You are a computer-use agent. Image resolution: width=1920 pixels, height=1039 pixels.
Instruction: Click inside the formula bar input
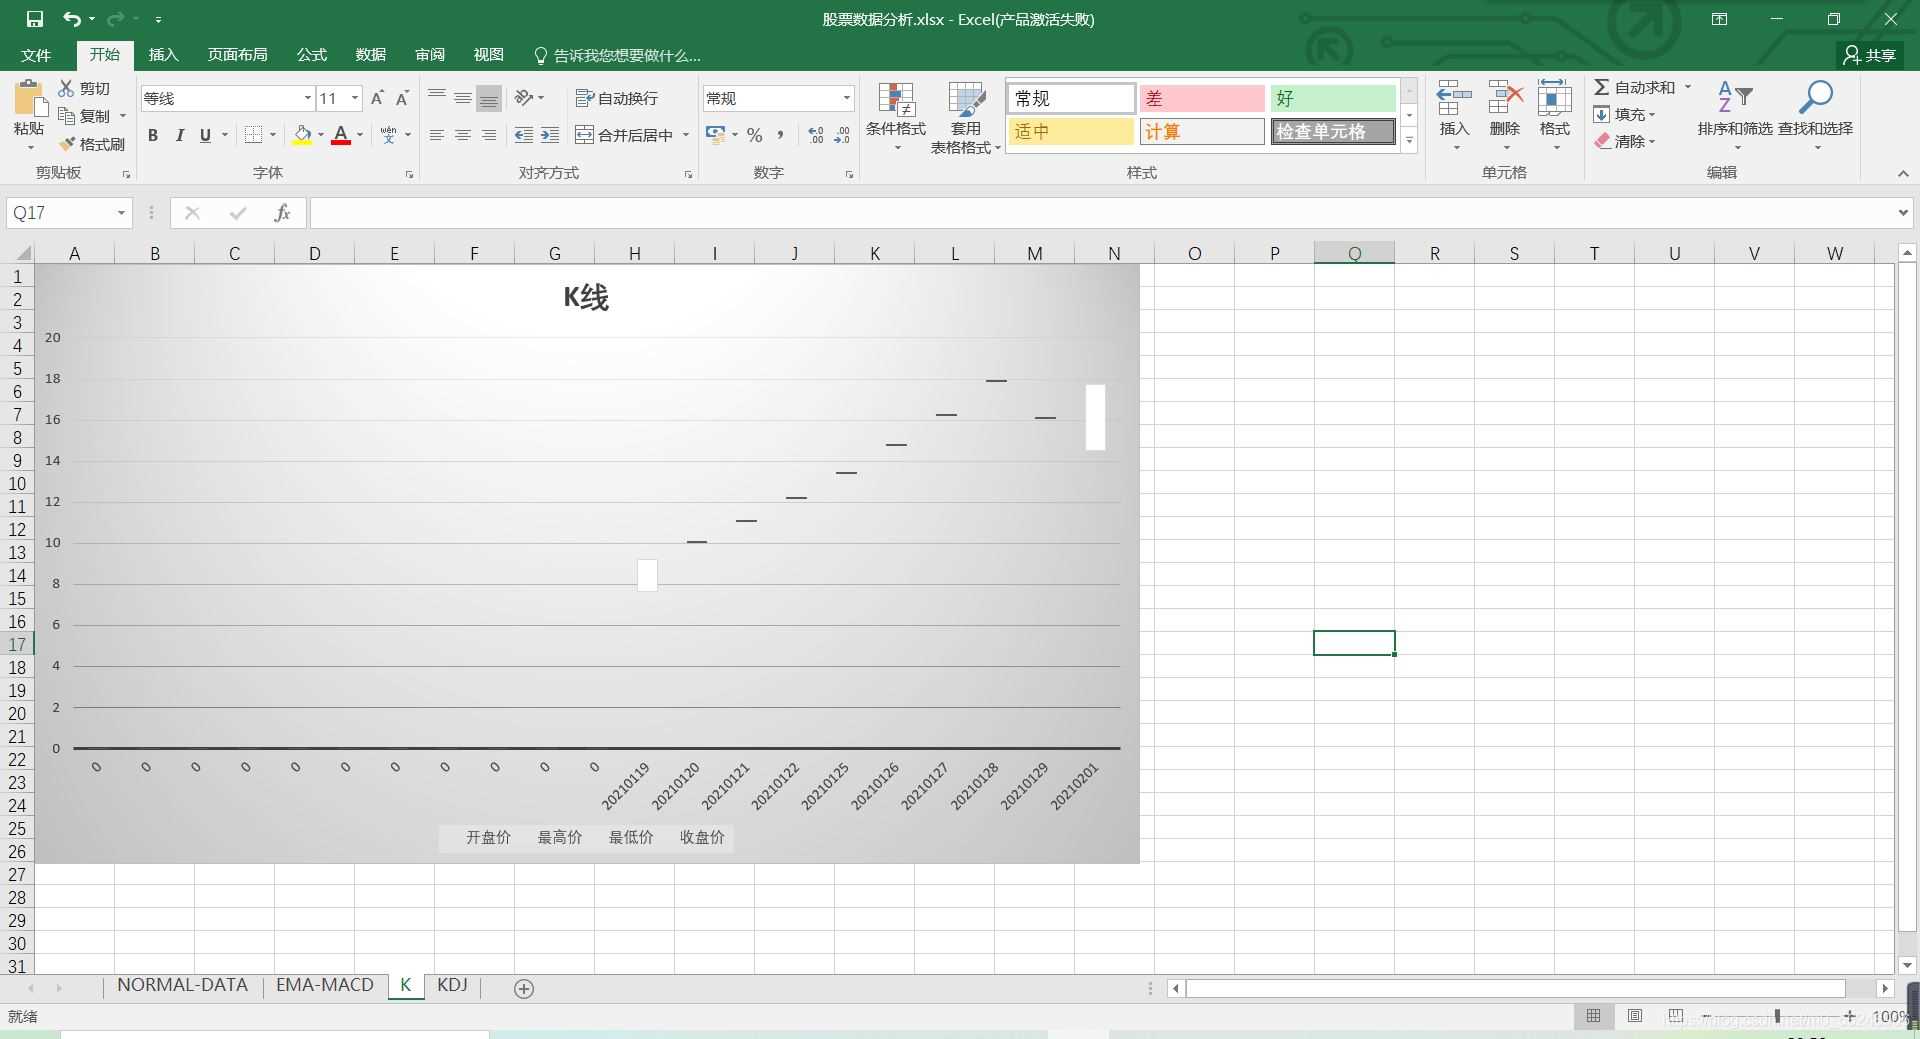pos(1100,213)
